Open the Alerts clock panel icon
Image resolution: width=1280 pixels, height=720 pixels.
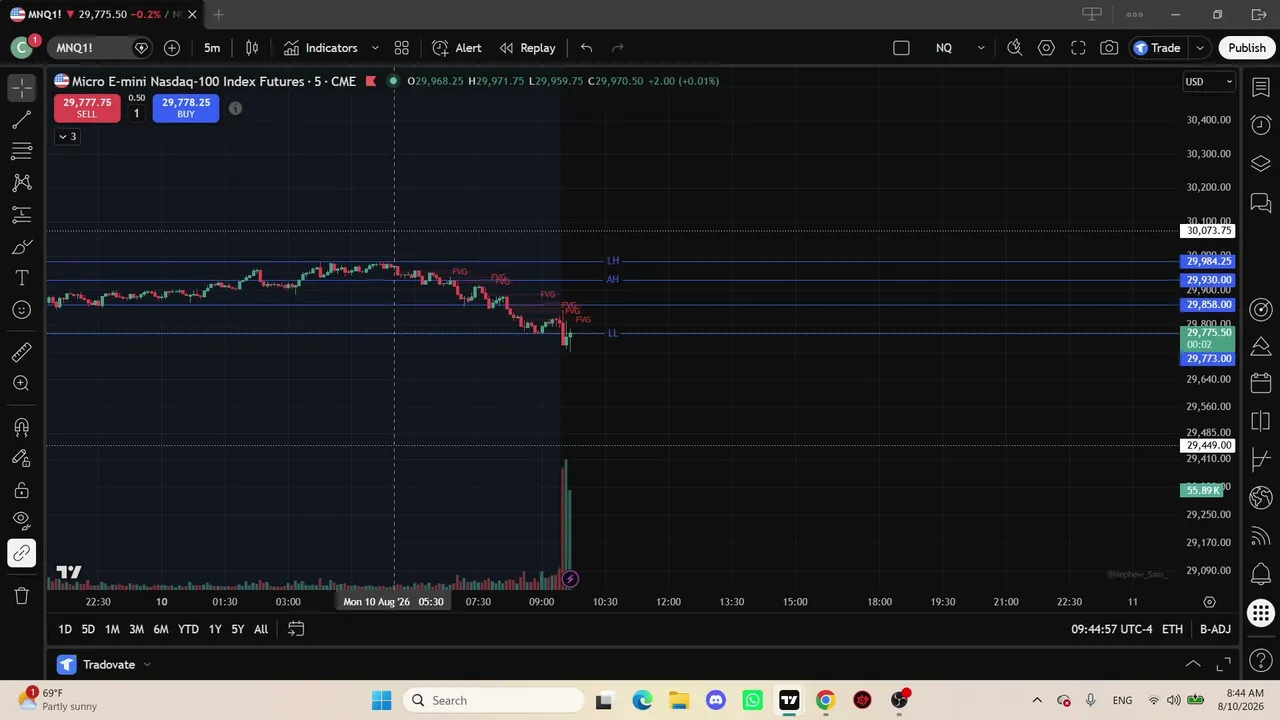click(x=1261, y=126)
